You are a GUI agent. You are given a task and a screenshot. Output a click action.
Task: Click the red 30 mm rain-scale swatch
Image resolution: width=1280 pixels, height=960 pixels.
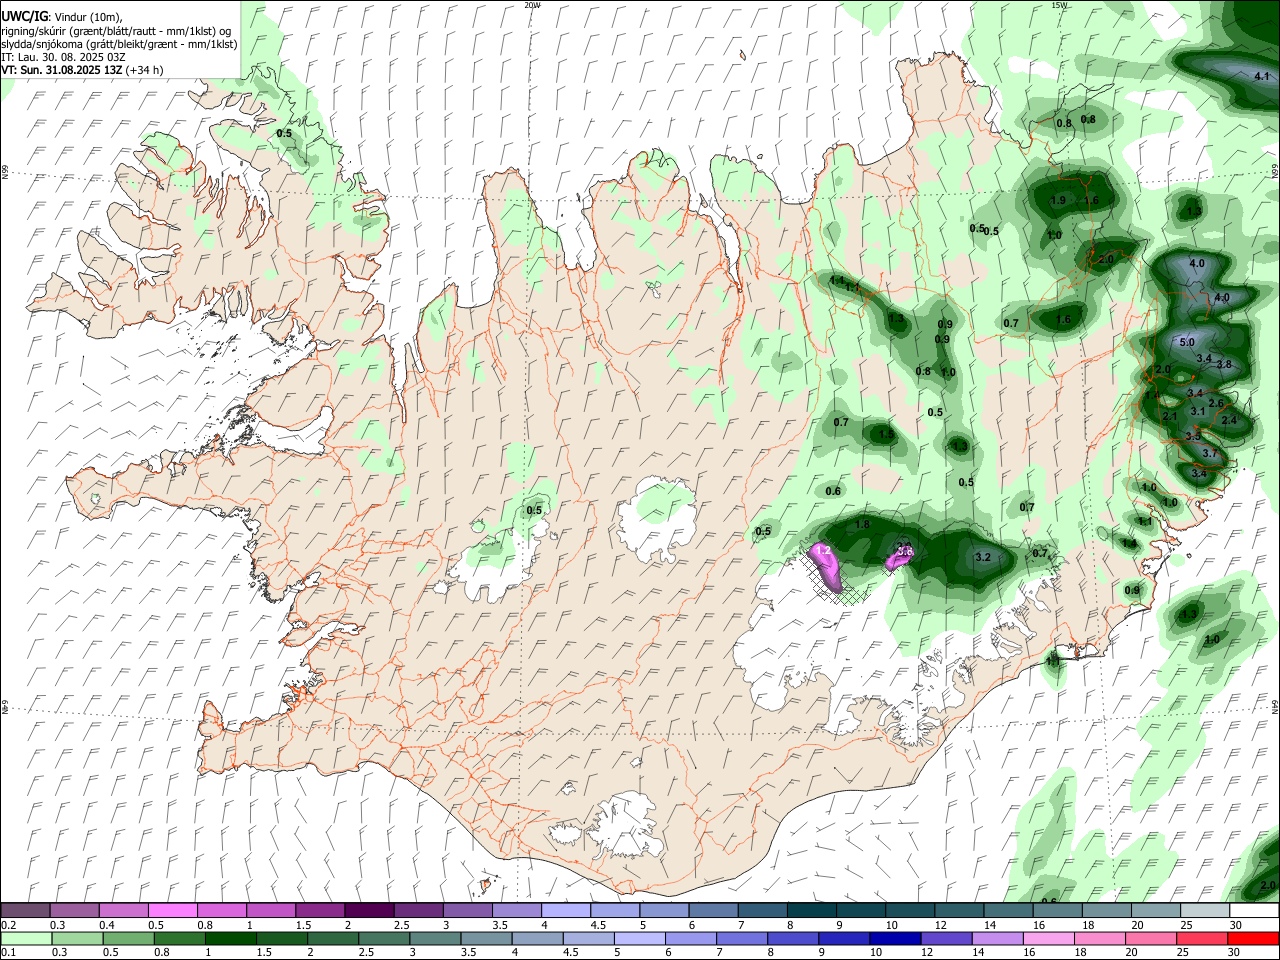(1253, 939)
